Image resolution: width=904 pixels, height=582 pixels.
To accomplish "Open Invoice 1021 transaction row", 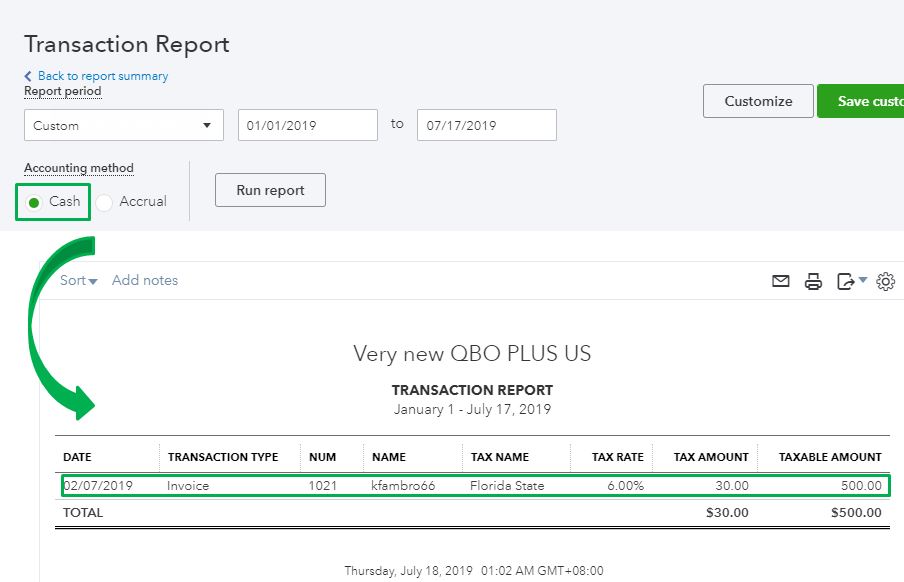I will (476, 486).
